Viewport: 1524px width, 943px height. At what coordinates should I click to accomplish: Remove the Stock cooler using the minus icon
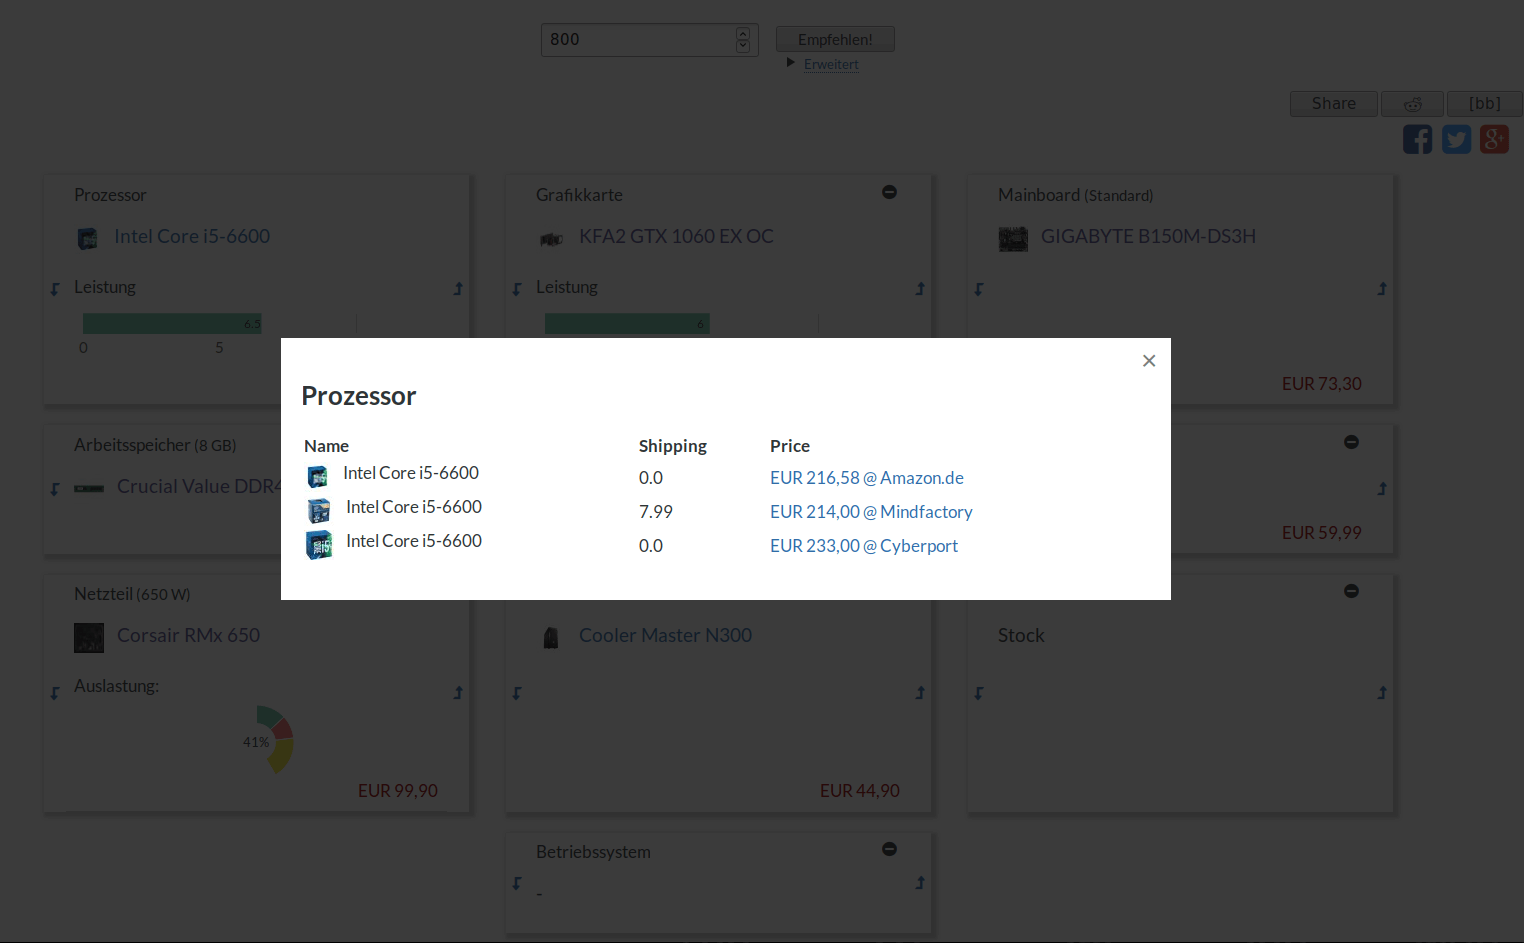tap(1351, 591)
